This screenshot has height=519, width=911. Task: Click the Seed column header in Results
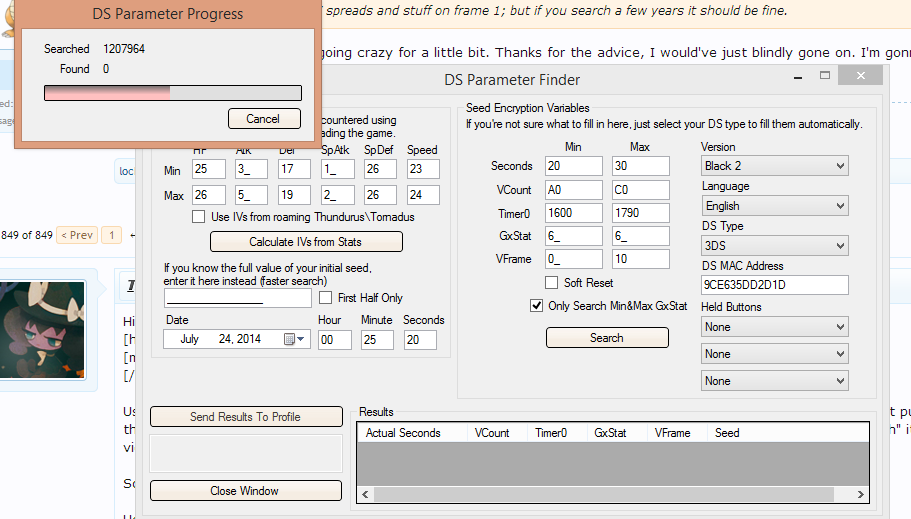tap(727, 433)
